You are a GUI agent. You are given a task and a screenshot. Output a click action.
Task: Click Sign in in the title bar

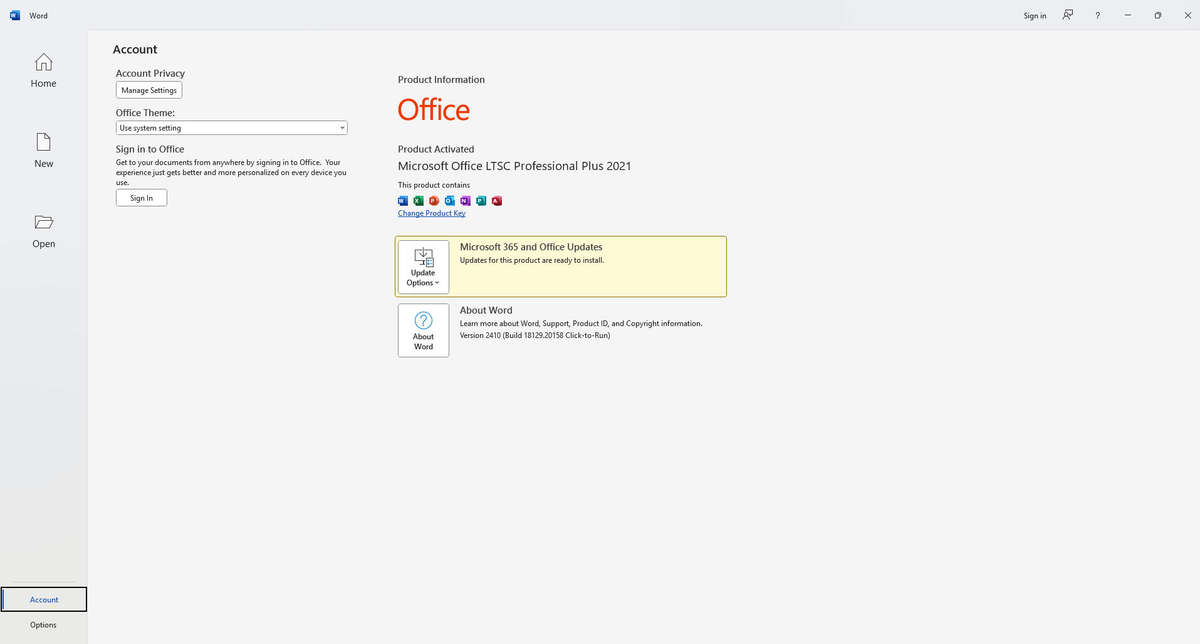tap(1035, 15)
